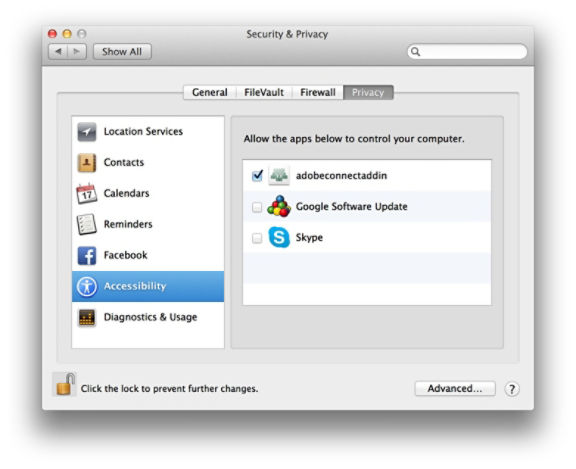Click the help question mark button
Screen dimensions: 576x469
click(512, 389)
